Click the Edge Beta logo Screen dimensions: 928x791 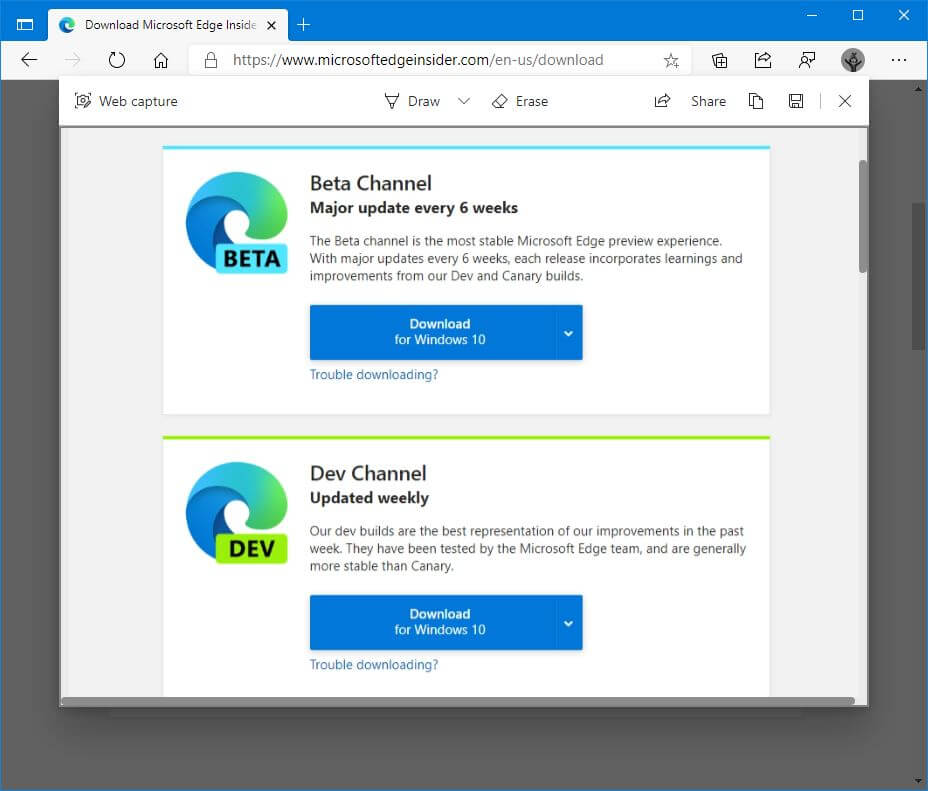[x=237, y=222]
